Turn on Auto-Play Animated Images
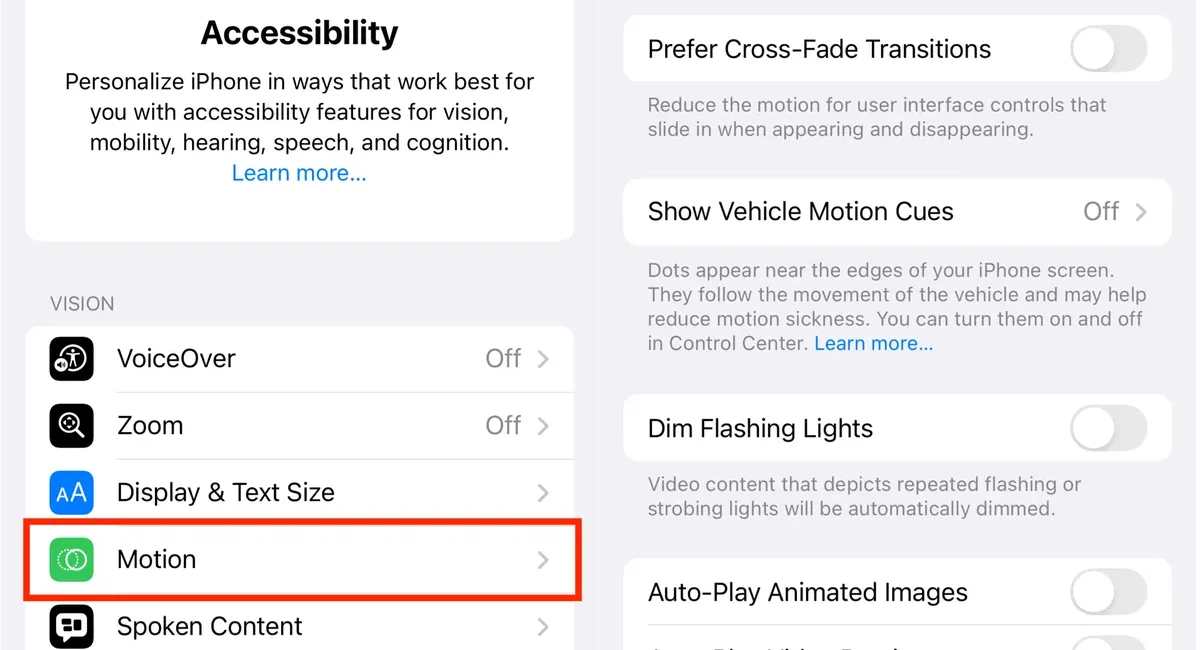This screenshot has width=1200, height=650. (x=1108, y=592)
